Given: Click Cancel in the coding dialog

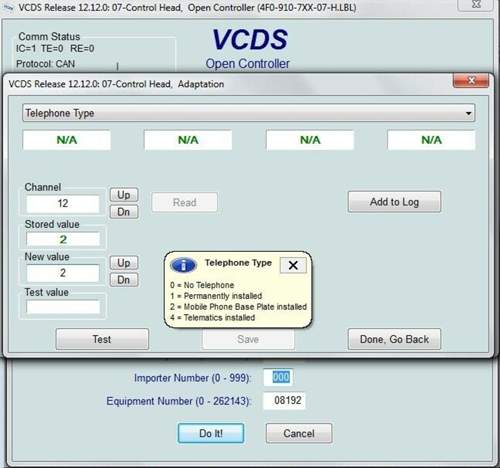Looking at the screenshot, I should (299, 433).
